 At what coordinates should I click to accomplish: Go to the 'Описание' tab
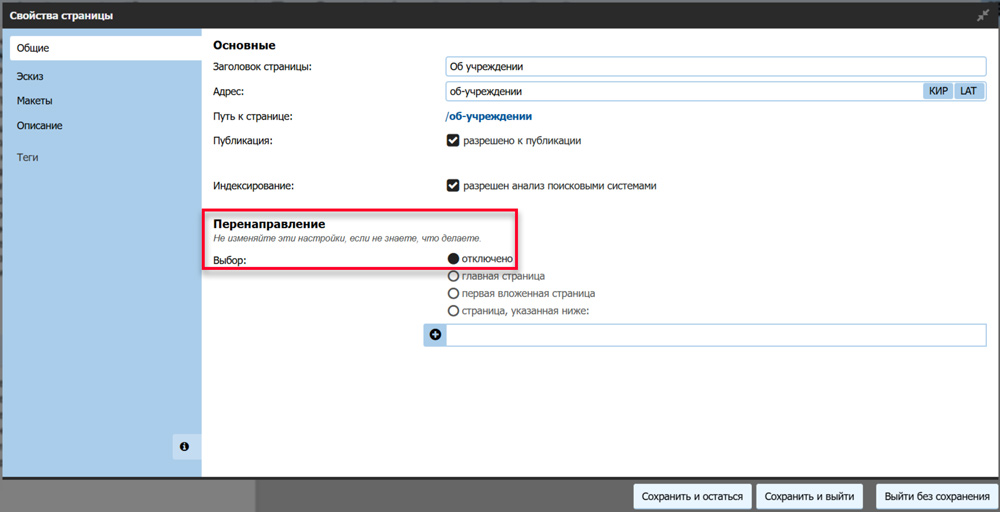pos(39,126)
